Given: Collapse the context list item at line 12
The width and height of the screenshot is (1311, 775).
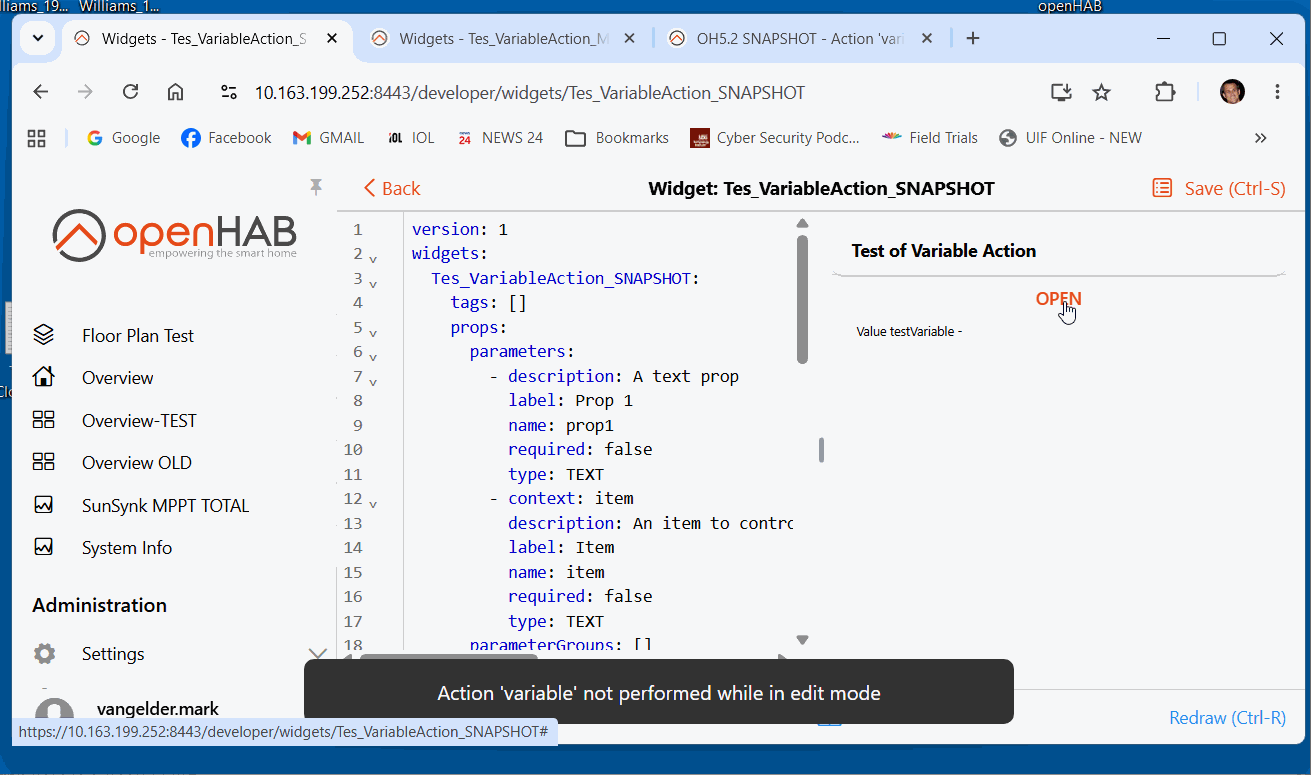Looking at the screenshot, I should pos(373,504).
